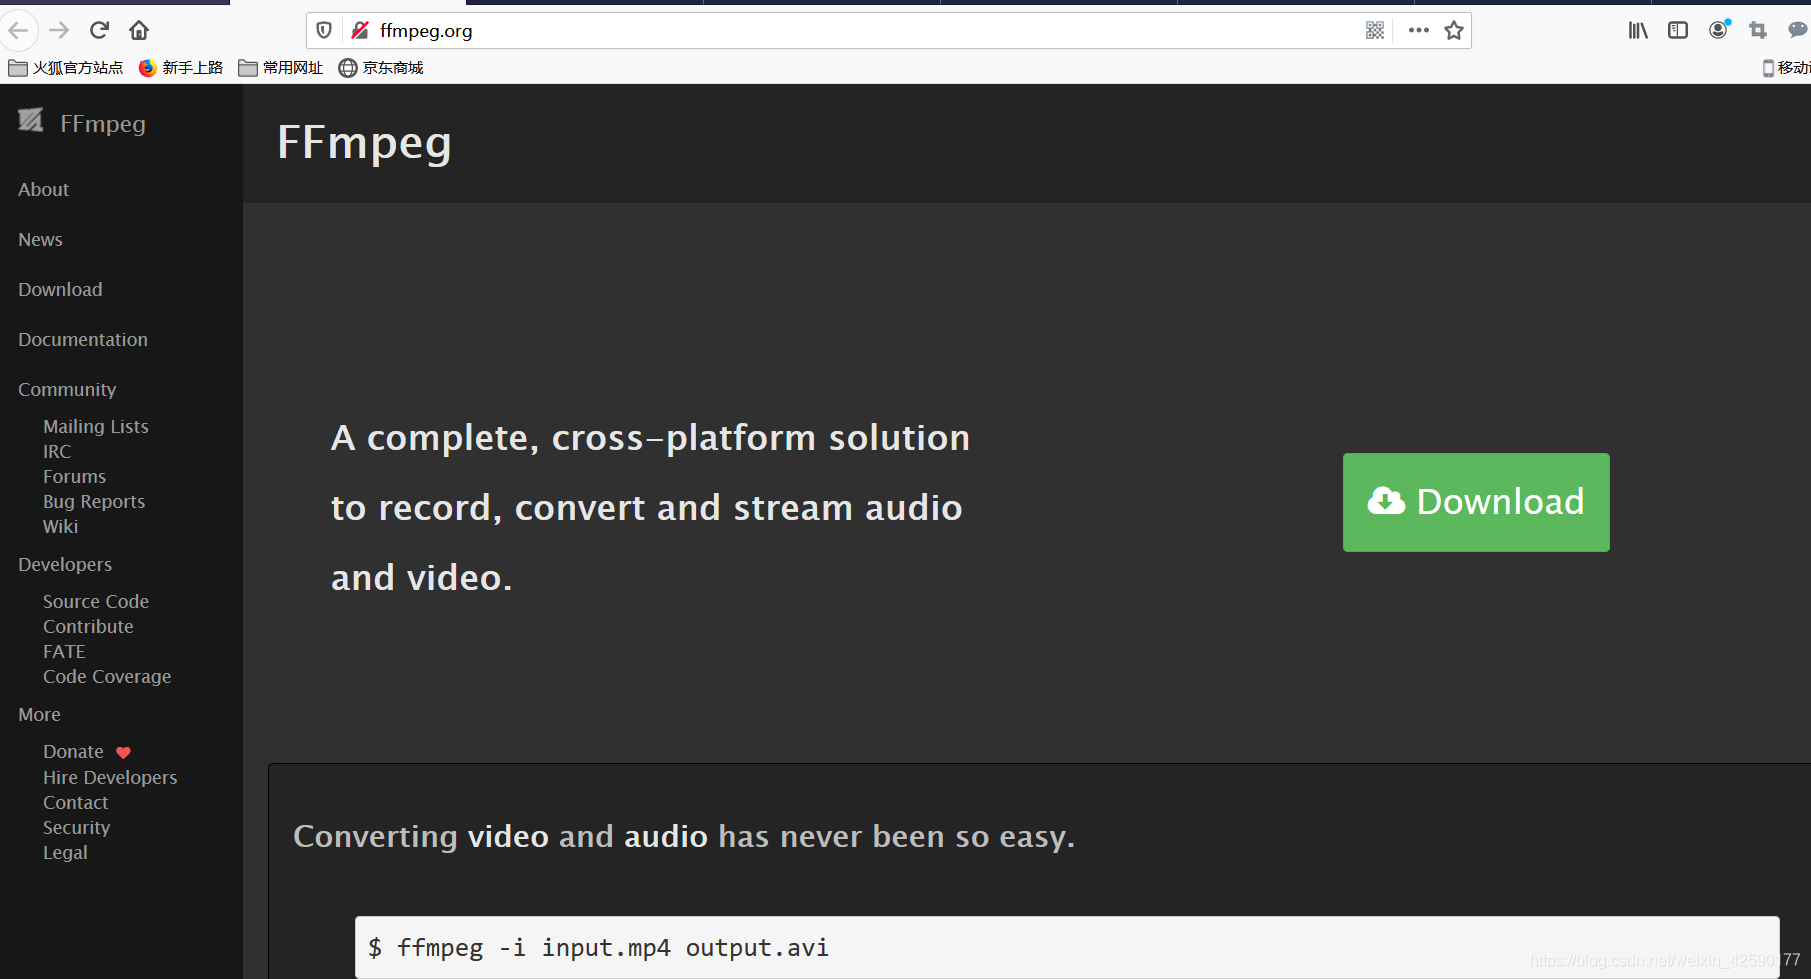The image size is (1811, 979).
Task: Open the Library icon in toolbar
Action: pyautogui.click(x=1638, y=31)
